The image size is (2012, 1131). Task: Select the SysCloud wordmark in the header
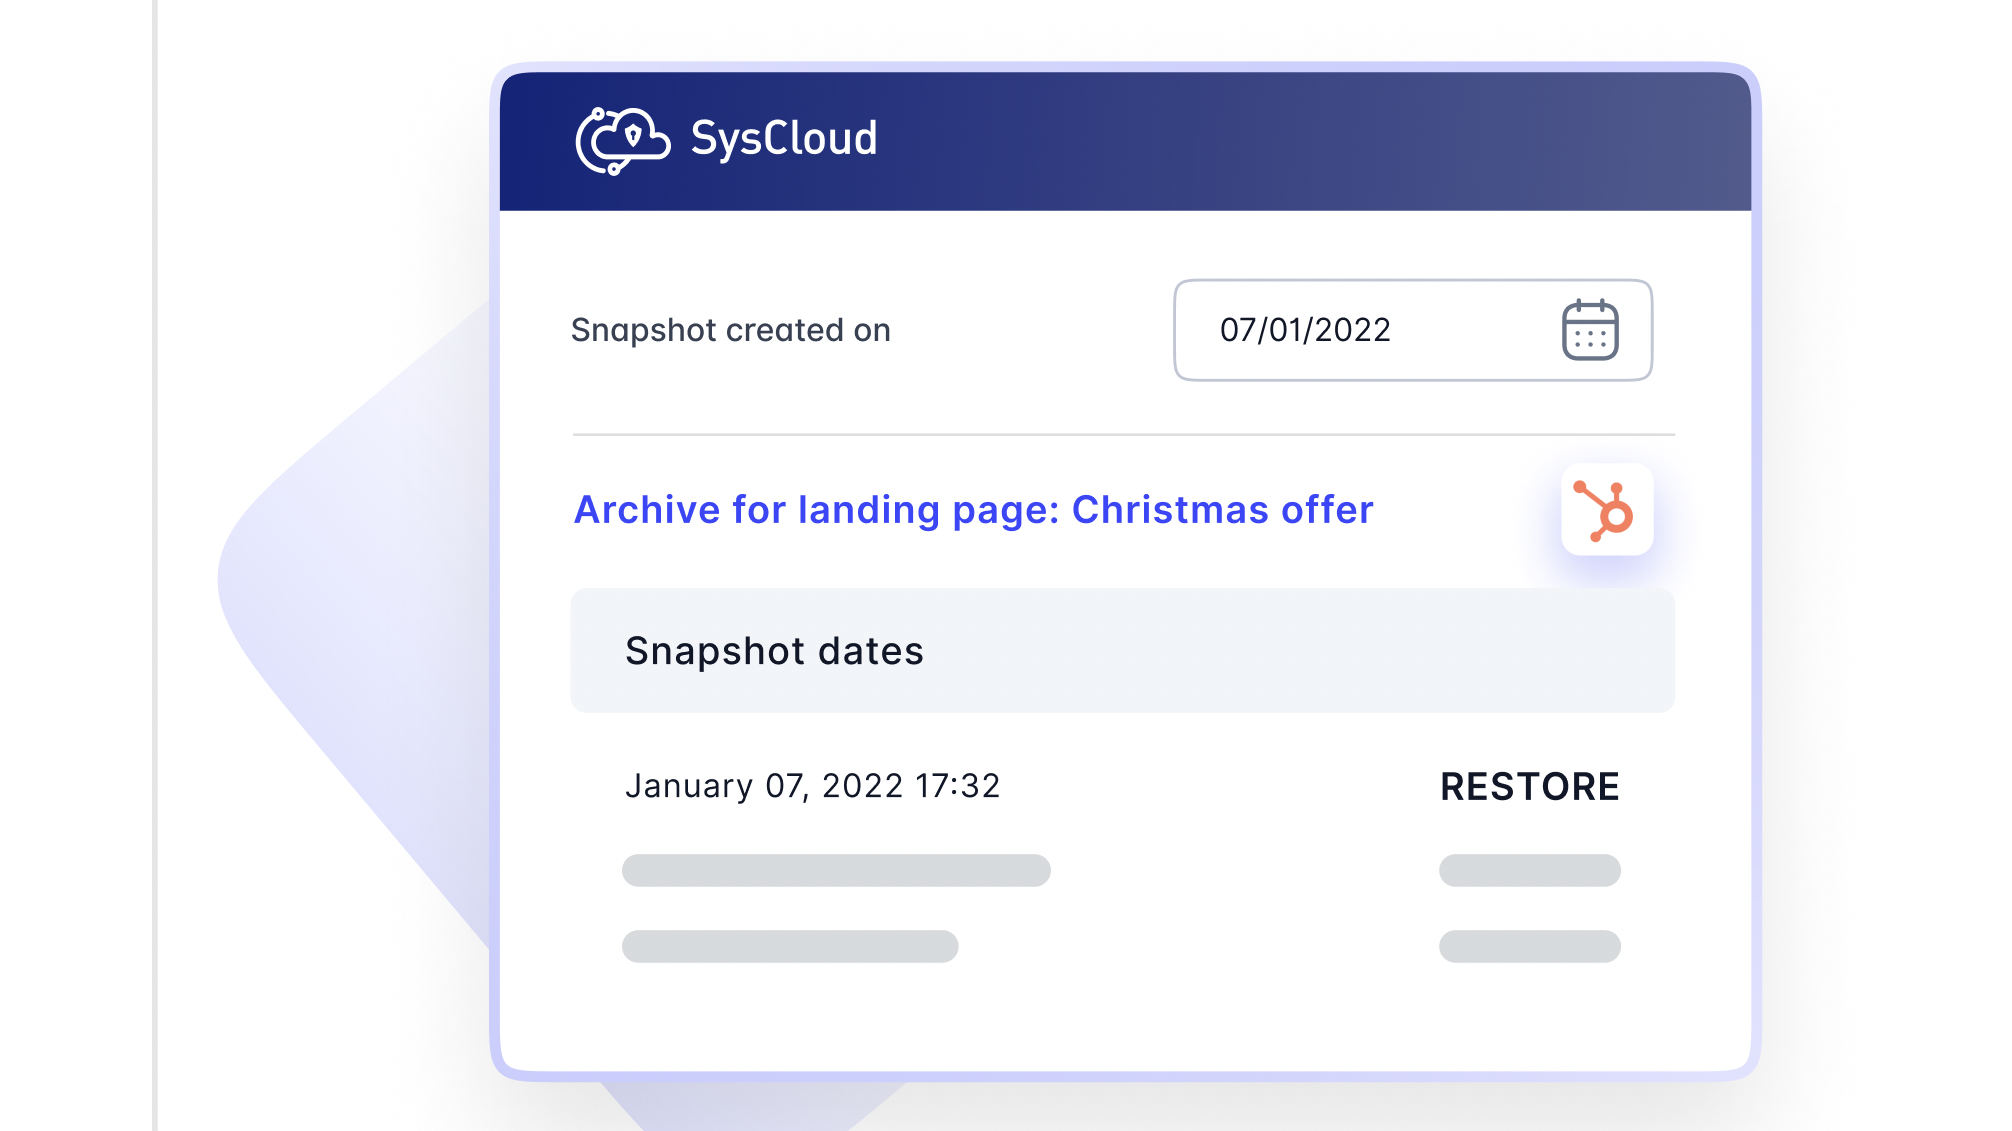click(783, 139)
